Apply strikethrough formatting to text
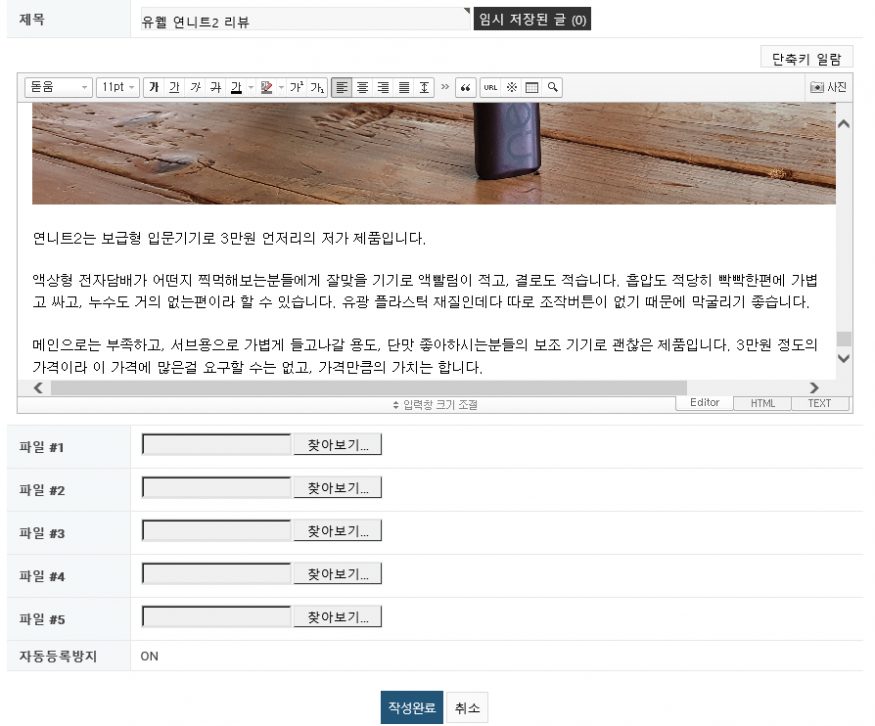This screenshot has width=875, height=726. [215, 87]
